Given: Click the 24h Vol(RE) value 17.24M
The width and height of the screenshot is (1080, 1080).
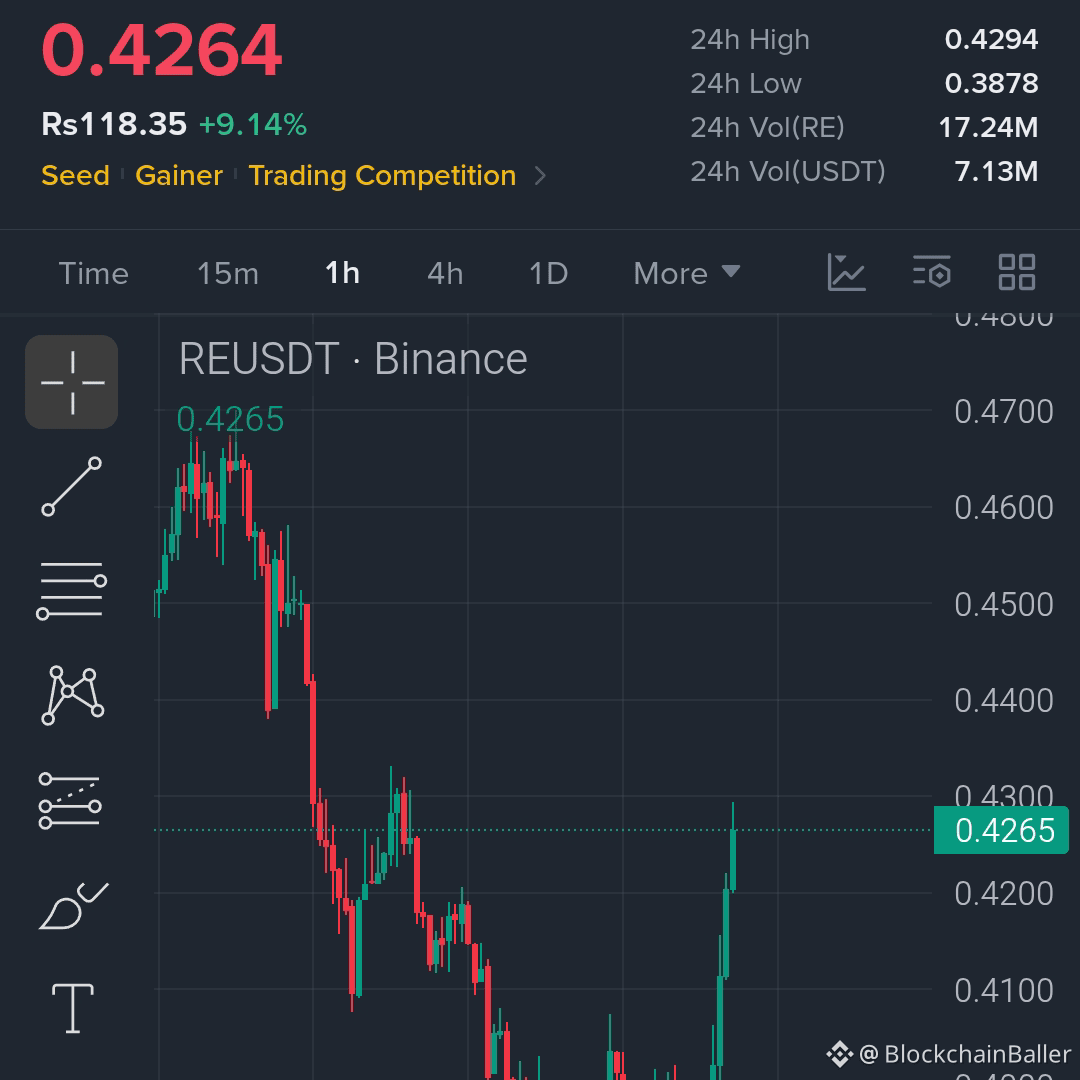Looking at the screenshot, I should [988, 127].
